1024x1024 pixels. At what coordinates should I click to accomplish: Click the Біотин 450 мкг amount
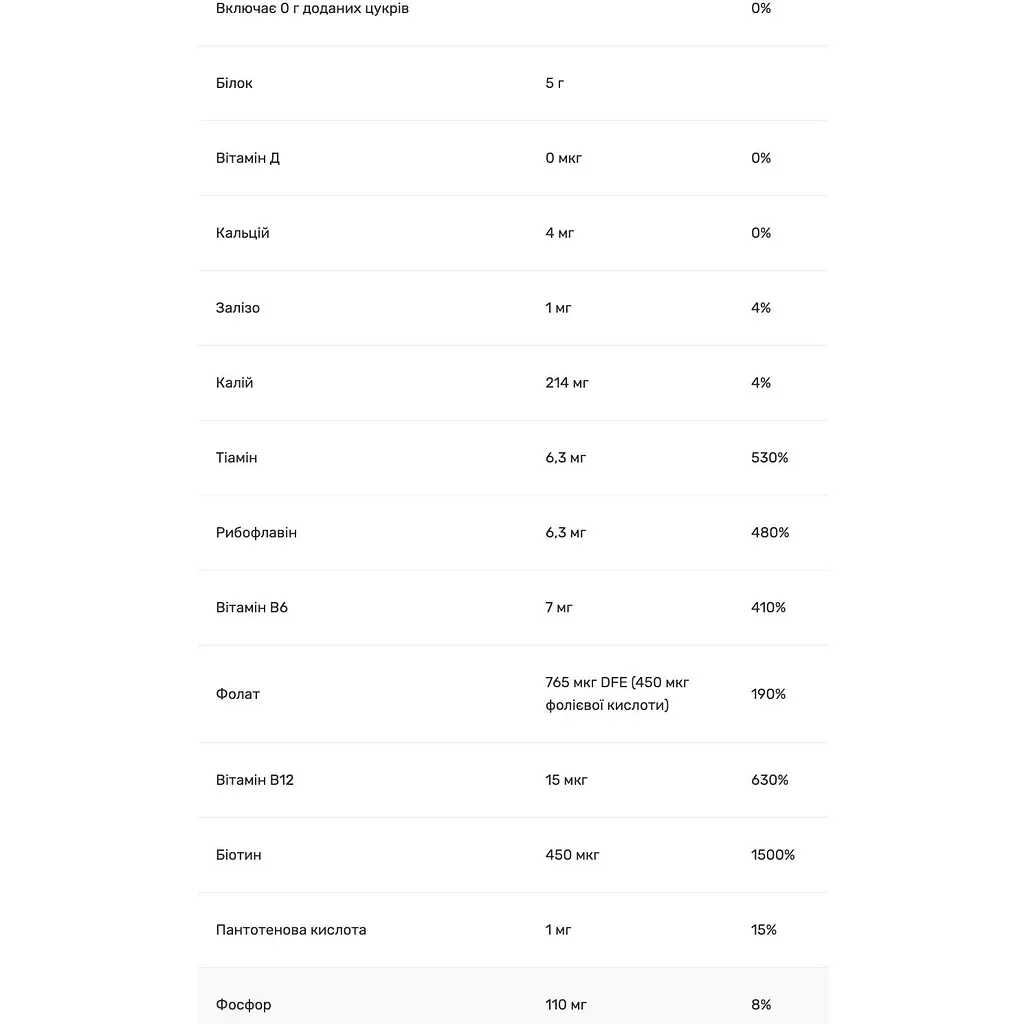[x=572, y=855]
